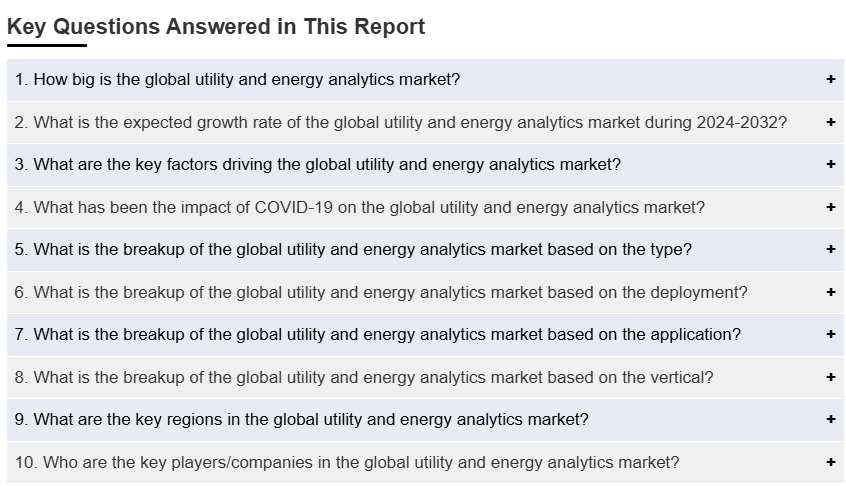The height and width of the screenshot is (487, 846).
Task: Open the key players/companies question
Action: (347, 462)
